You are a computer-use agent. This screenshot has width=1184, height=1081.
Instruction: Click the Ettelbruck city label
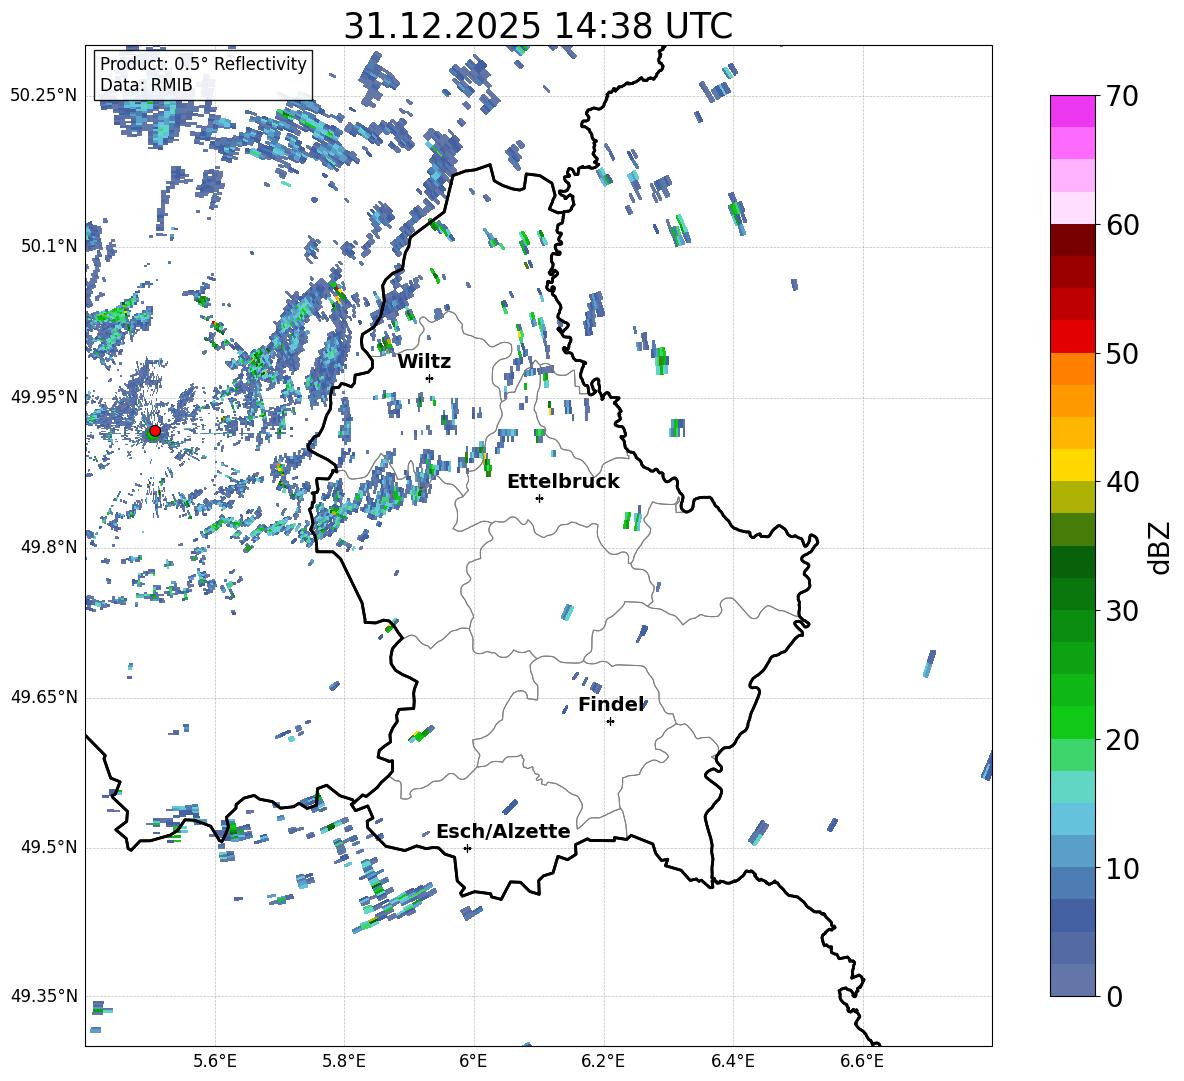563,481
